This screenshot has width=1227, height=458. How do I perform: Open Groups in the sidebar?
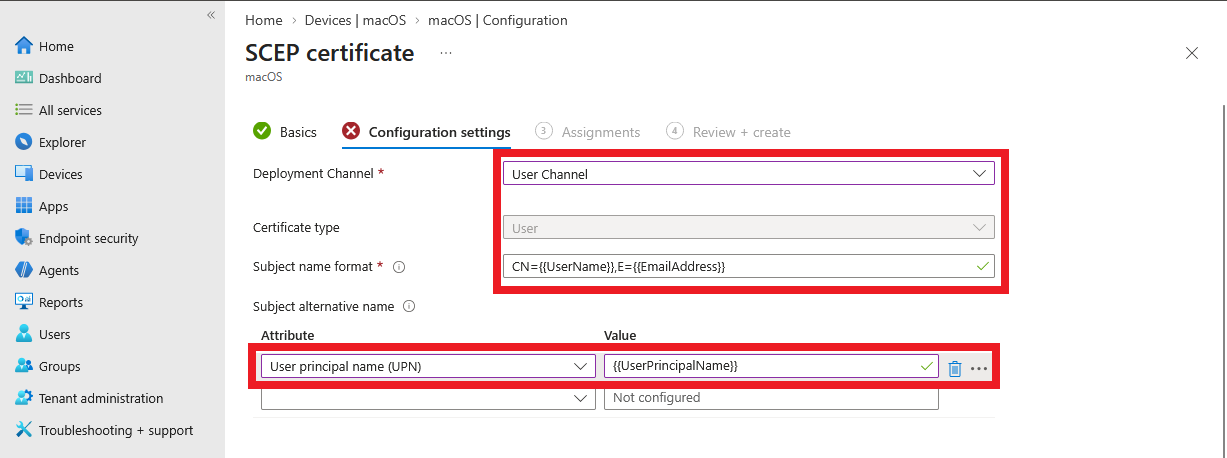(x=60, y=366)
